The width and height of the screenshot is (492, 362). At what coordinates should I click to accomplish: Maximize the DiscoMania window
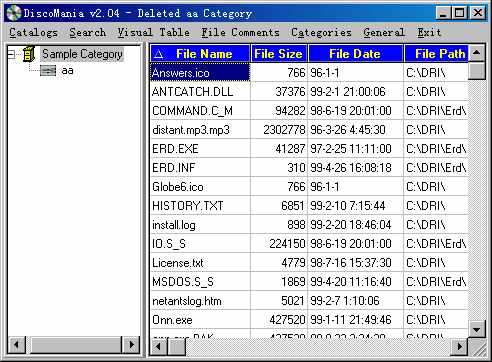(x=459, y=13)
